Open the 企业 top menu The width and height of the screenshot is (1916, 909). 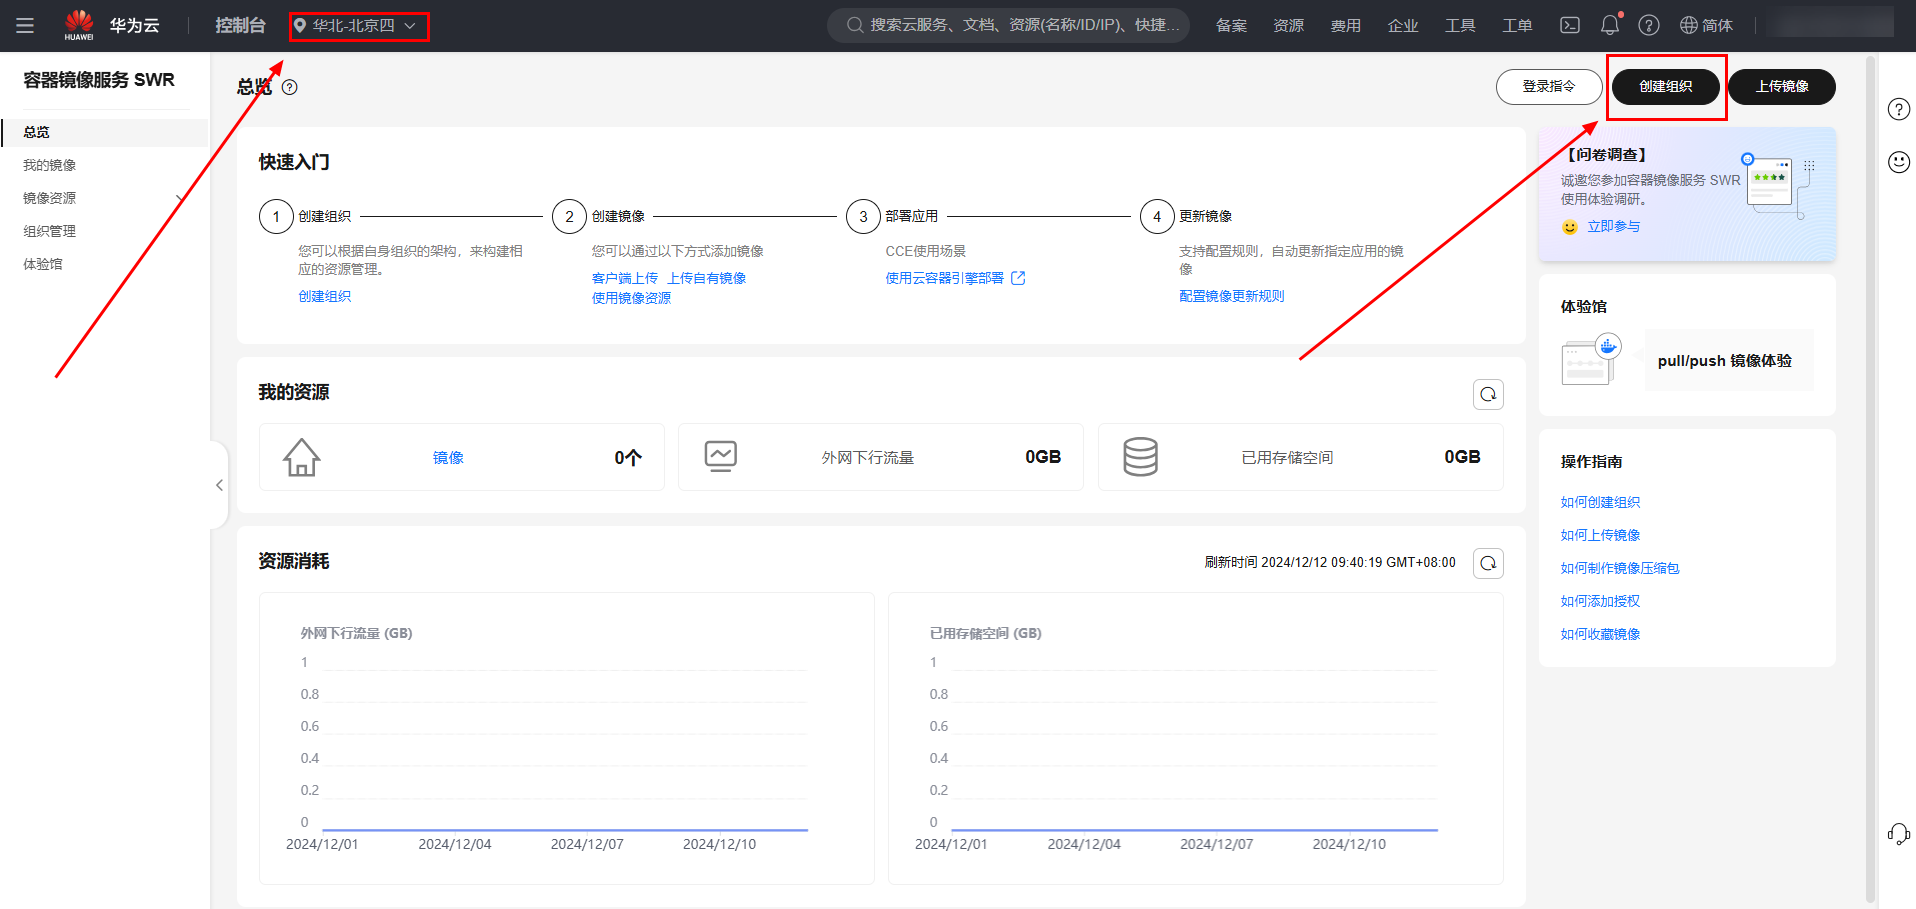1403,25
